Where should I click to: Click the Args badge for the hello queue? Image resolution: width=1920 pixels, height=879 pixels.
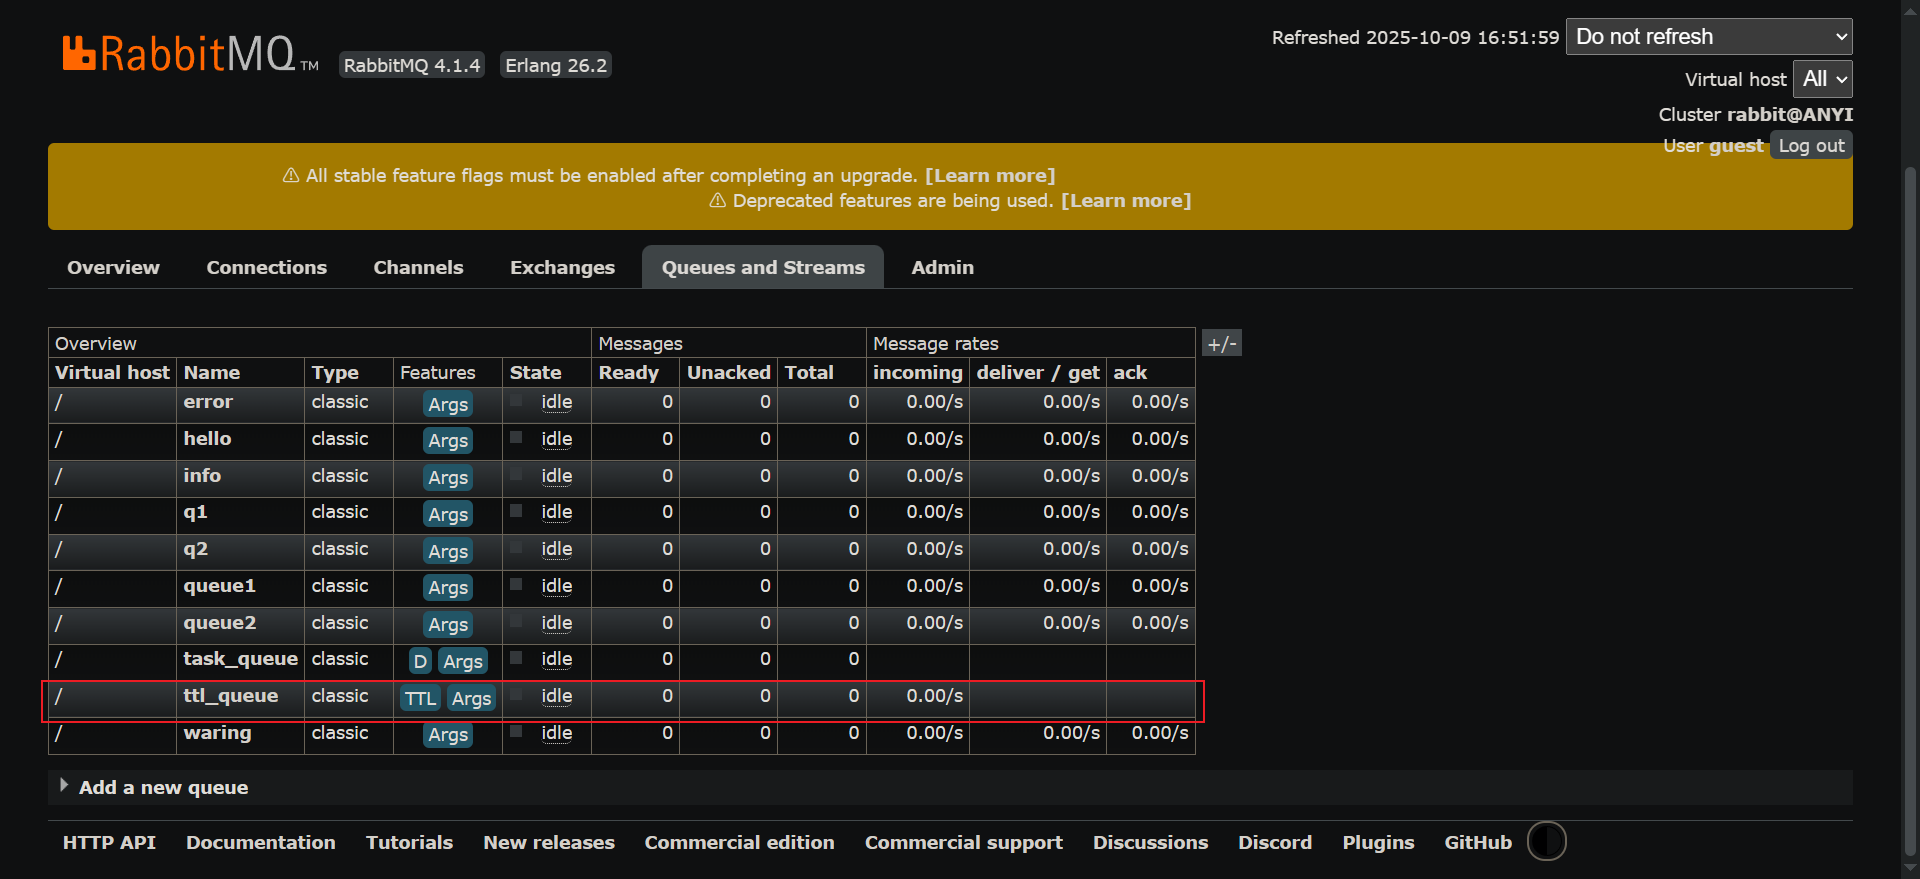pos(448,440)
